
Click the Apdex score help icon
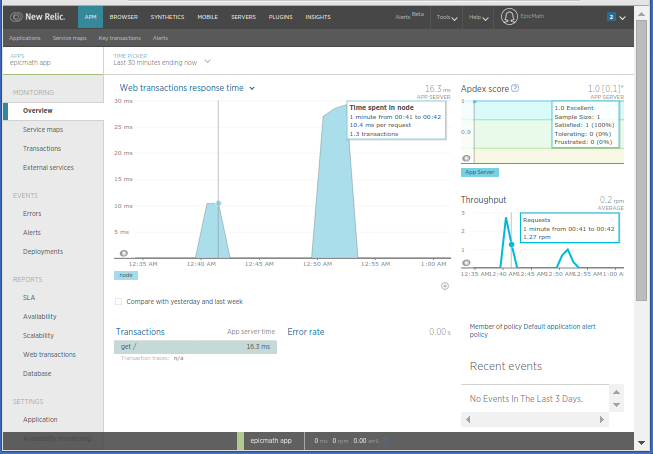click(x=515, y=88)
